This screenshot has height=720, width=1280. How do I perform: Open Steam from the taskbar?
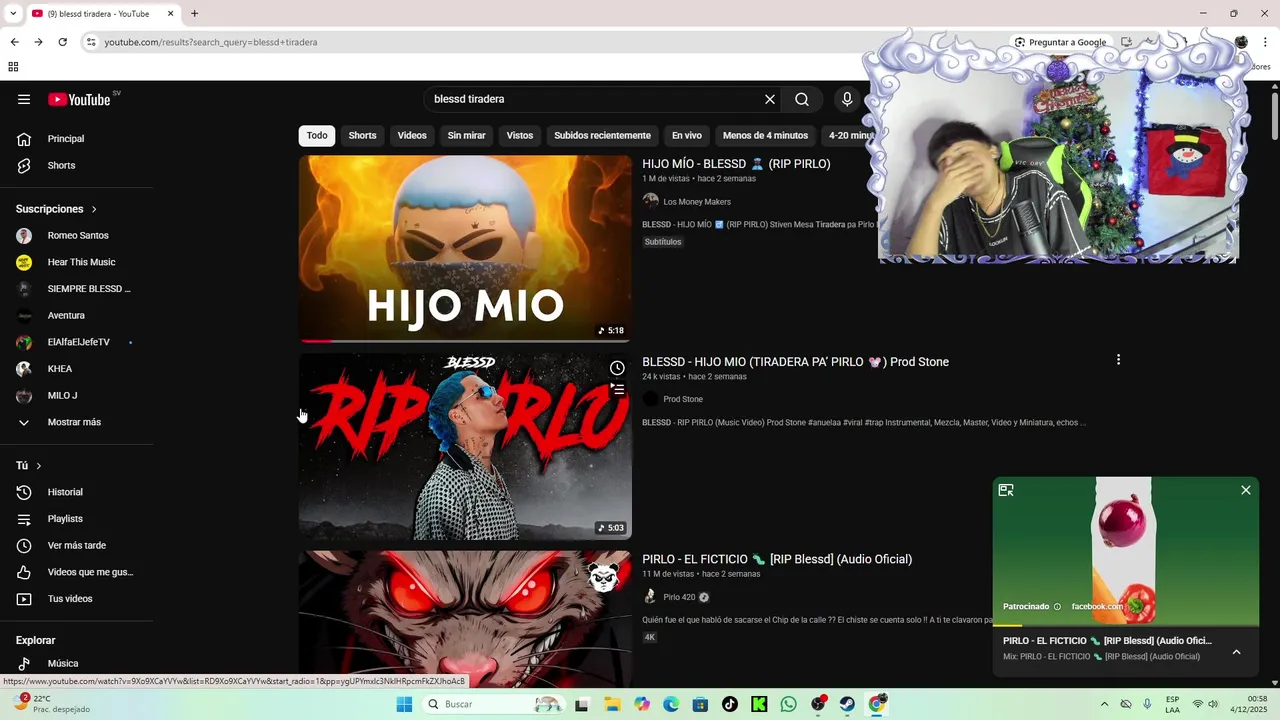point(847,704)
